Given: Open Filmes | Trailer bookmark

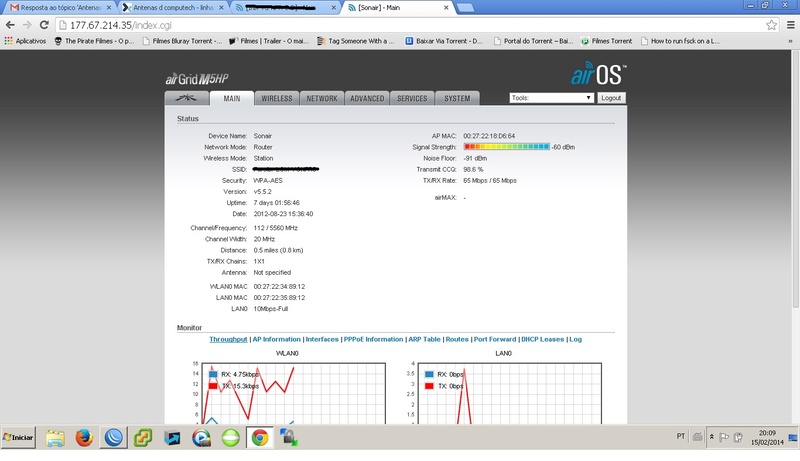Looking at the screenshot, I should click(x=268, y=41).
